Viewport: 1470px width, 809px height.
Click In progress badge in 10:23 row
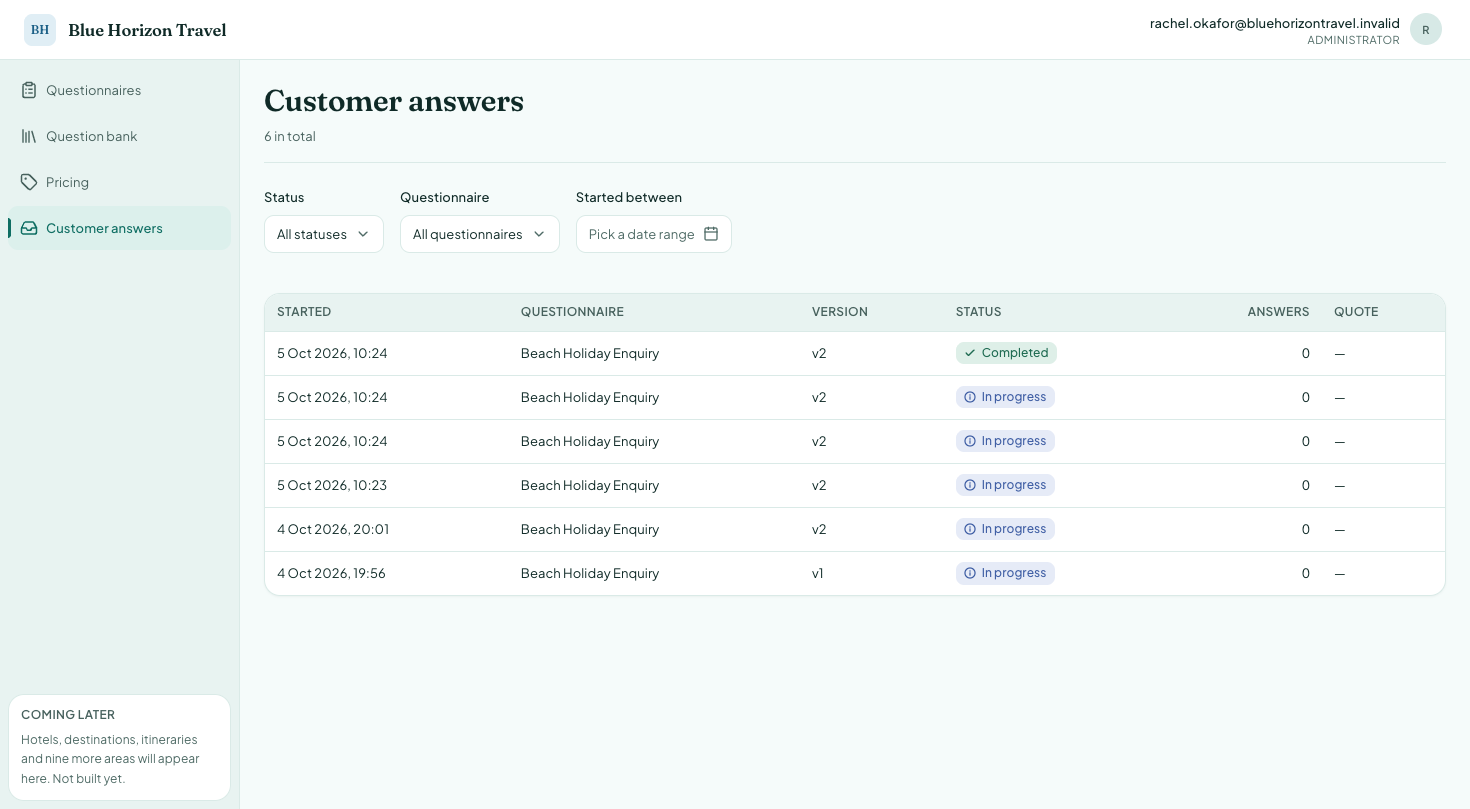point(1005,485)
